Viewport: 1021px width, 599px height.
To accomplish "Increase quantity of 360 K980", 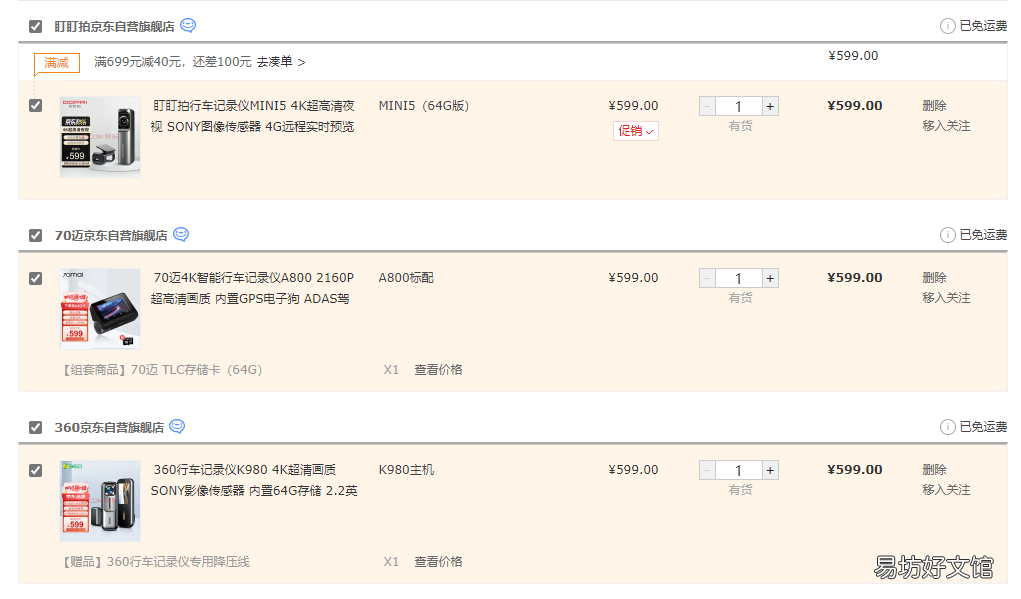I will point(770,470).
